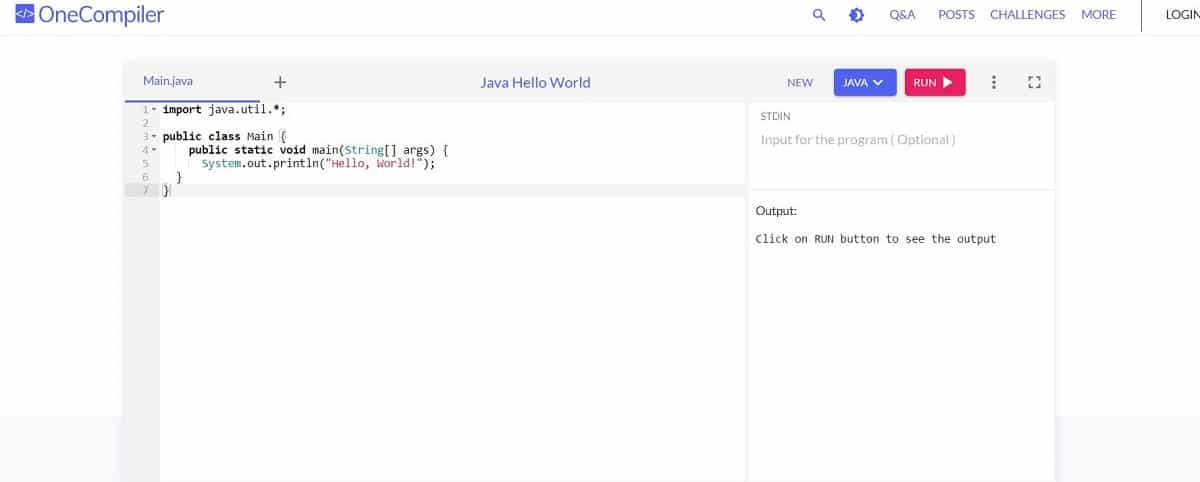Image resolution: width=1200 pixels, height=482 pixels.
Task: Click the Output: label
Action: pyautogui.click(x=776, y=211)
